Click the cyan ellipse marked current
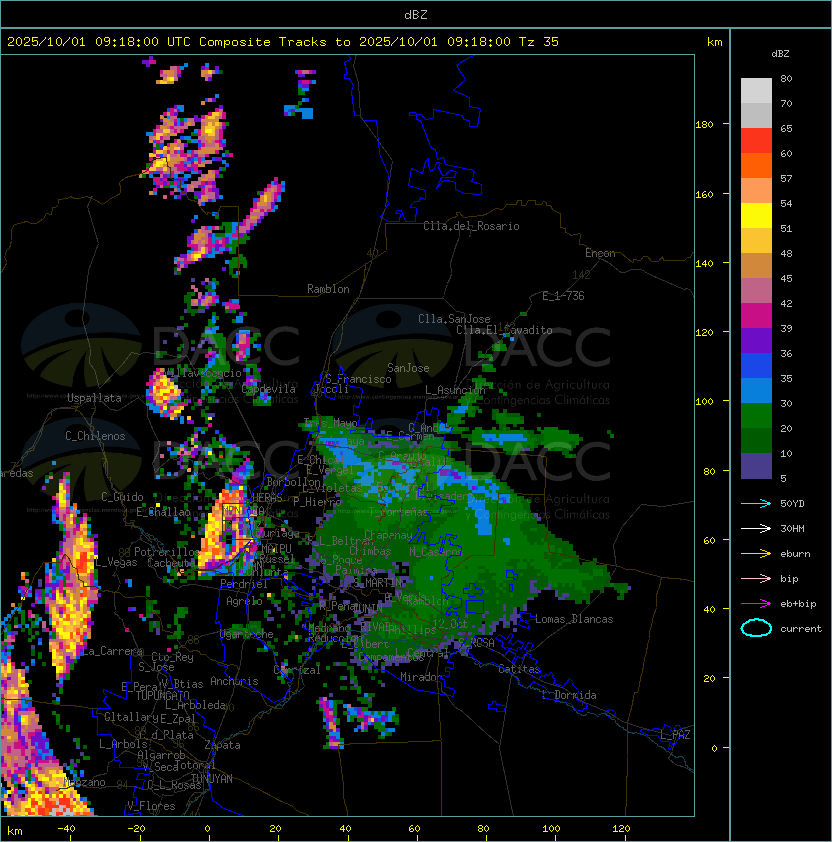 coord(756,628)
